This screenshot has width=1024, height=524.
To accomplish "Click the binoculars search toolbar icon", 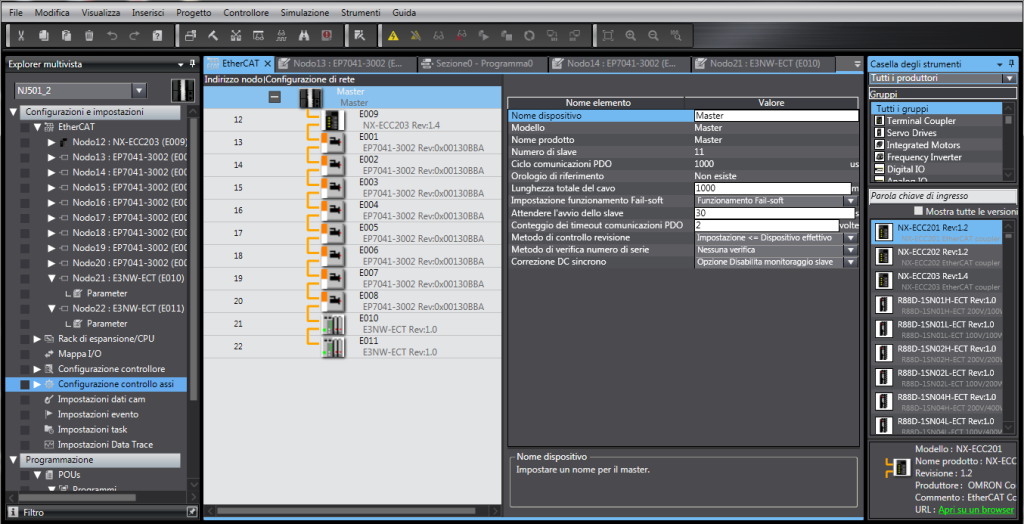I will click(304, 36).
